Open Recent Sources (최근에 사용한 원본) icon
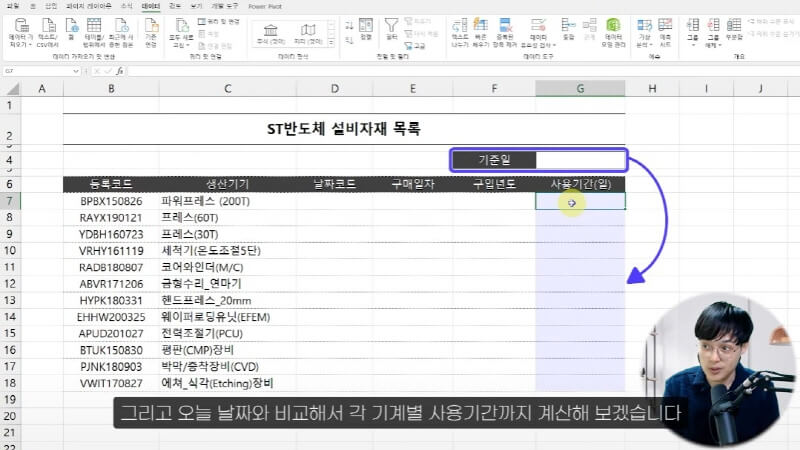The width and height of the screenshot is (800, 450). click(121, 26)
